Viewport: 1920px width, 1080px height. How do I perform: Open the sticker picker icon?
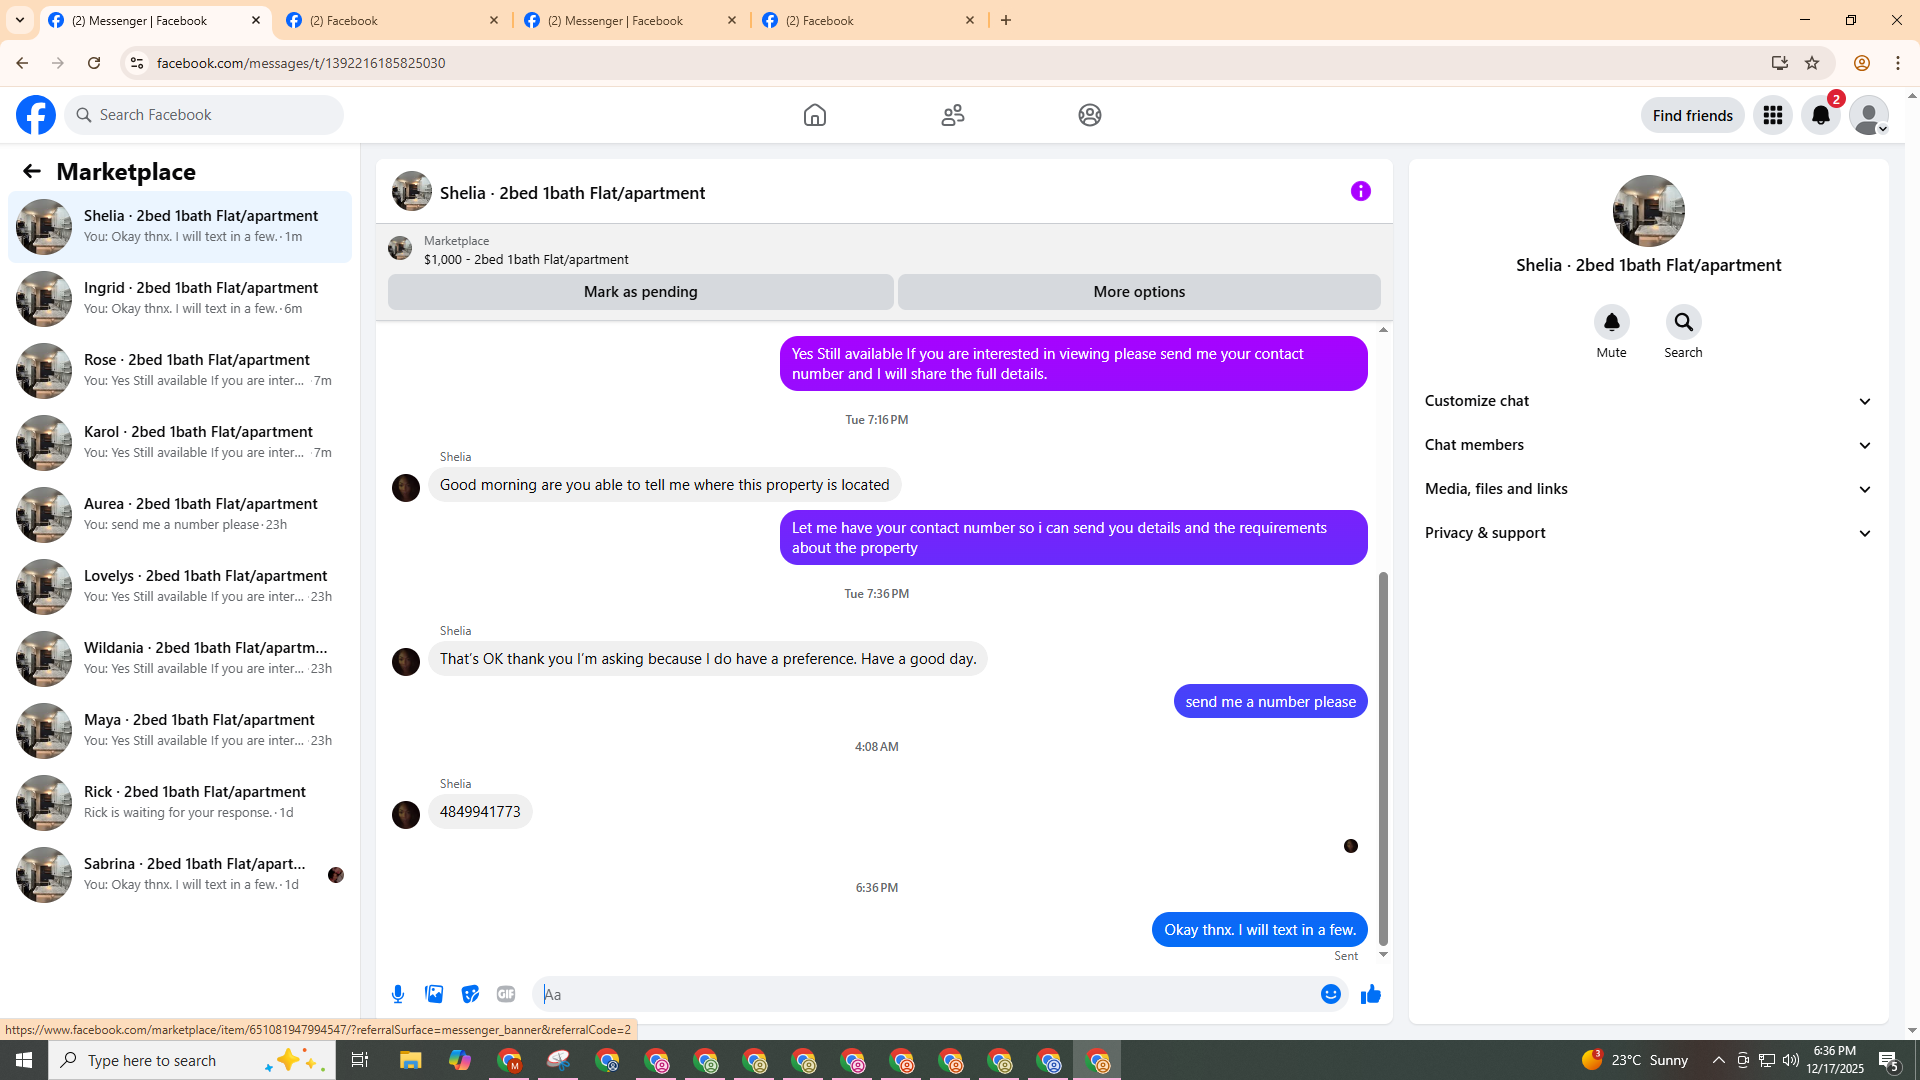click(470, 994)
